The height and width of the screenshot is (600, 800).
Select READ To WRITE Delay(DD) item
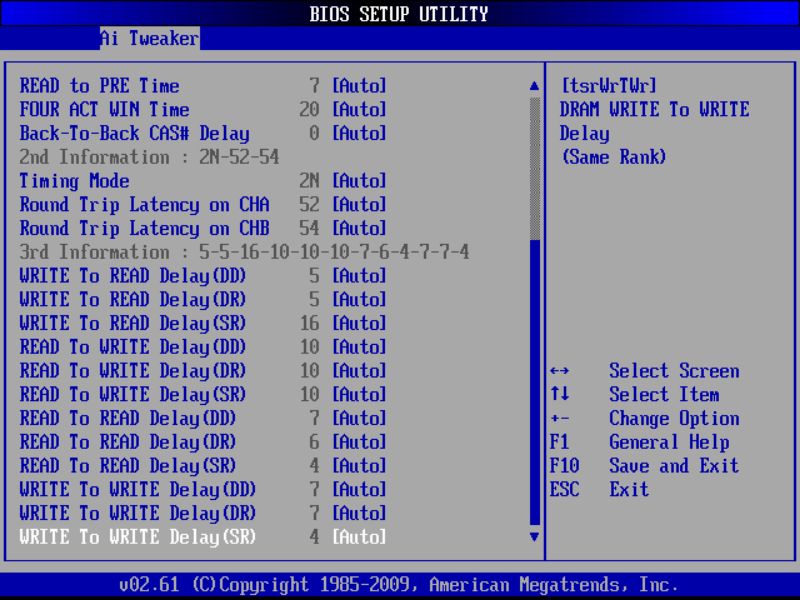(x=133, y=347)
